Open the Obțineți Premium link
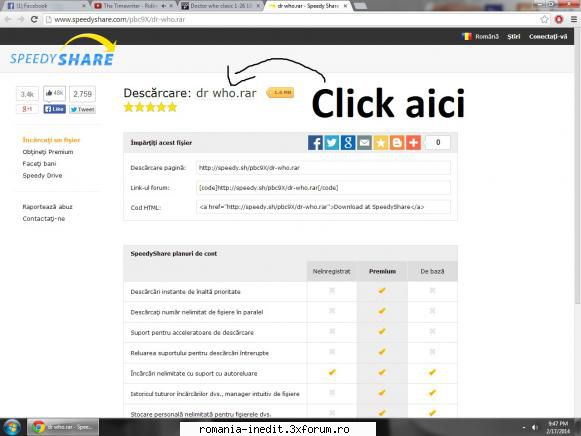Screen dimensions: 581x436 [48, 152]
